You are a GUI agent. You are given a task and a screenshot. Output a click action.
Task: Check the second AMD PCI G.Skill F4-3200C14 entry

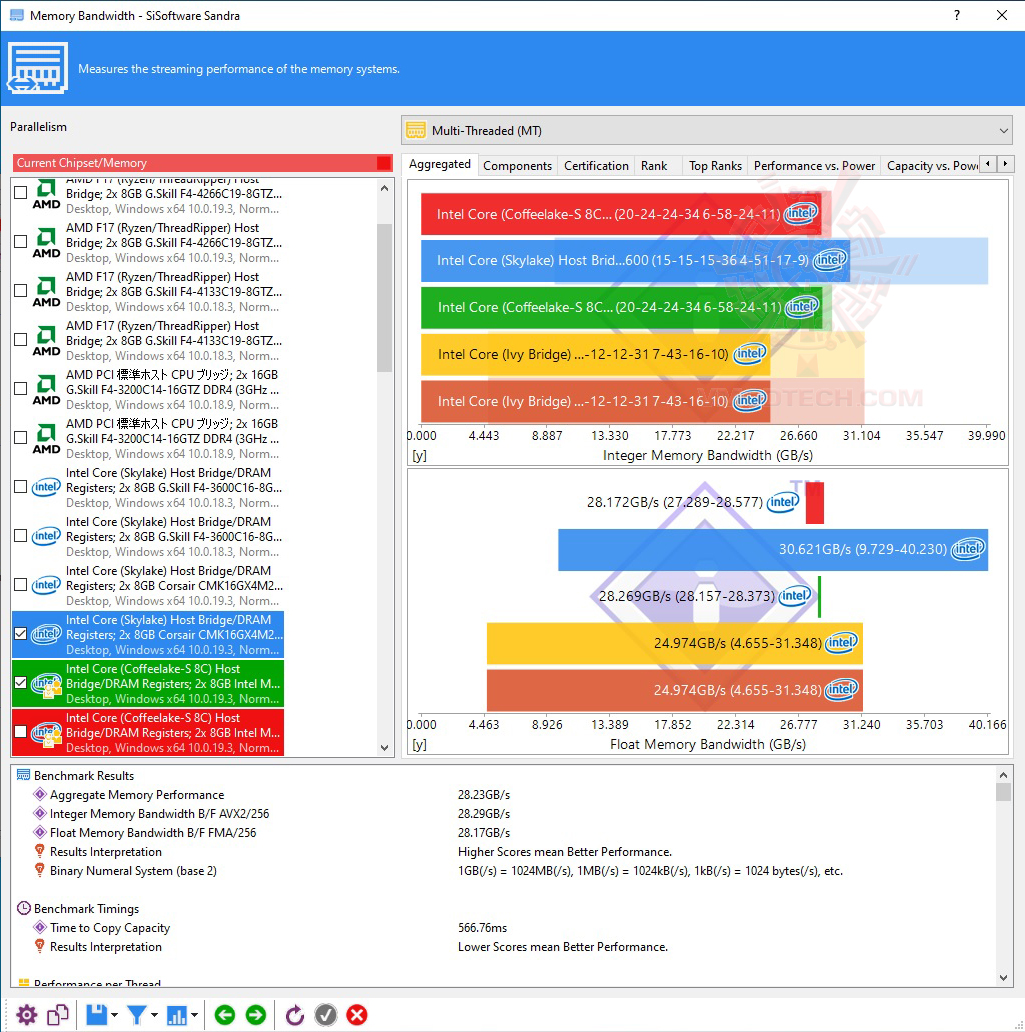pos(20,438)
